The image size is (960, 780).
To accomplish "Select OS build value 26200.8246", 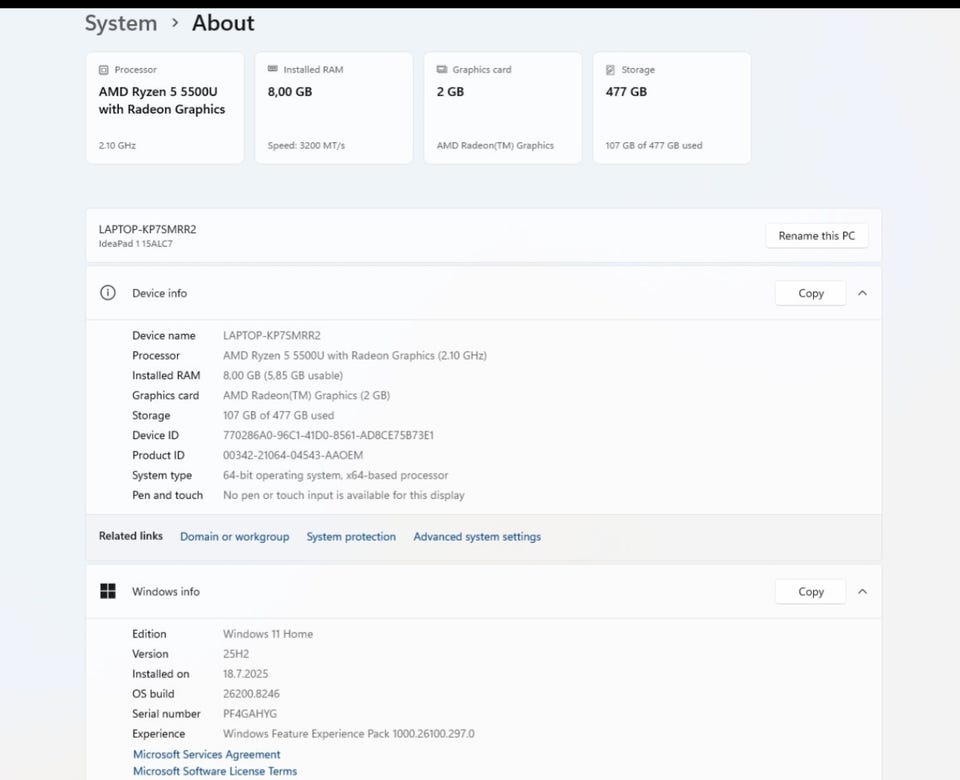I will pyautogui.click(x=251, y=694).
